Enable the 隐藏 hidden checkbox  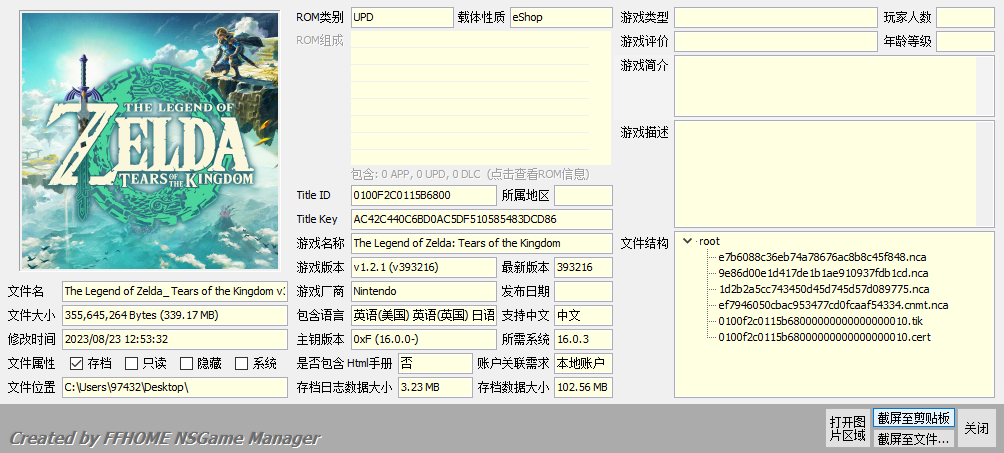pos(185,363)
